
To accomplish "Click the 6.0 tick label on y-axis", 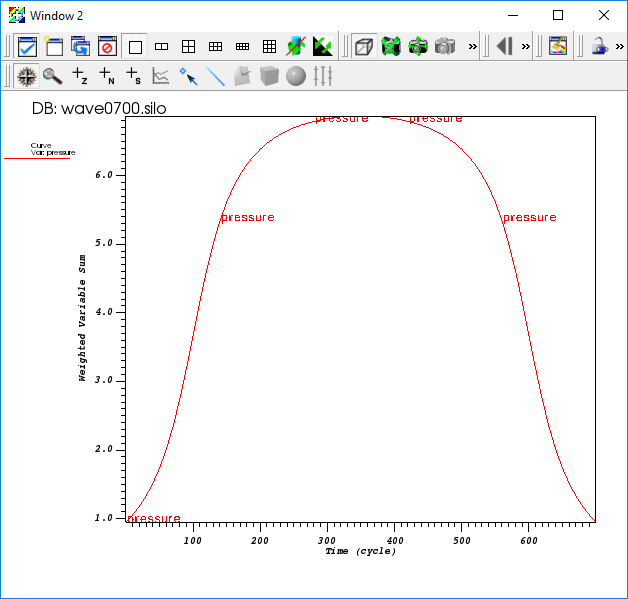I will coord(104,175).
